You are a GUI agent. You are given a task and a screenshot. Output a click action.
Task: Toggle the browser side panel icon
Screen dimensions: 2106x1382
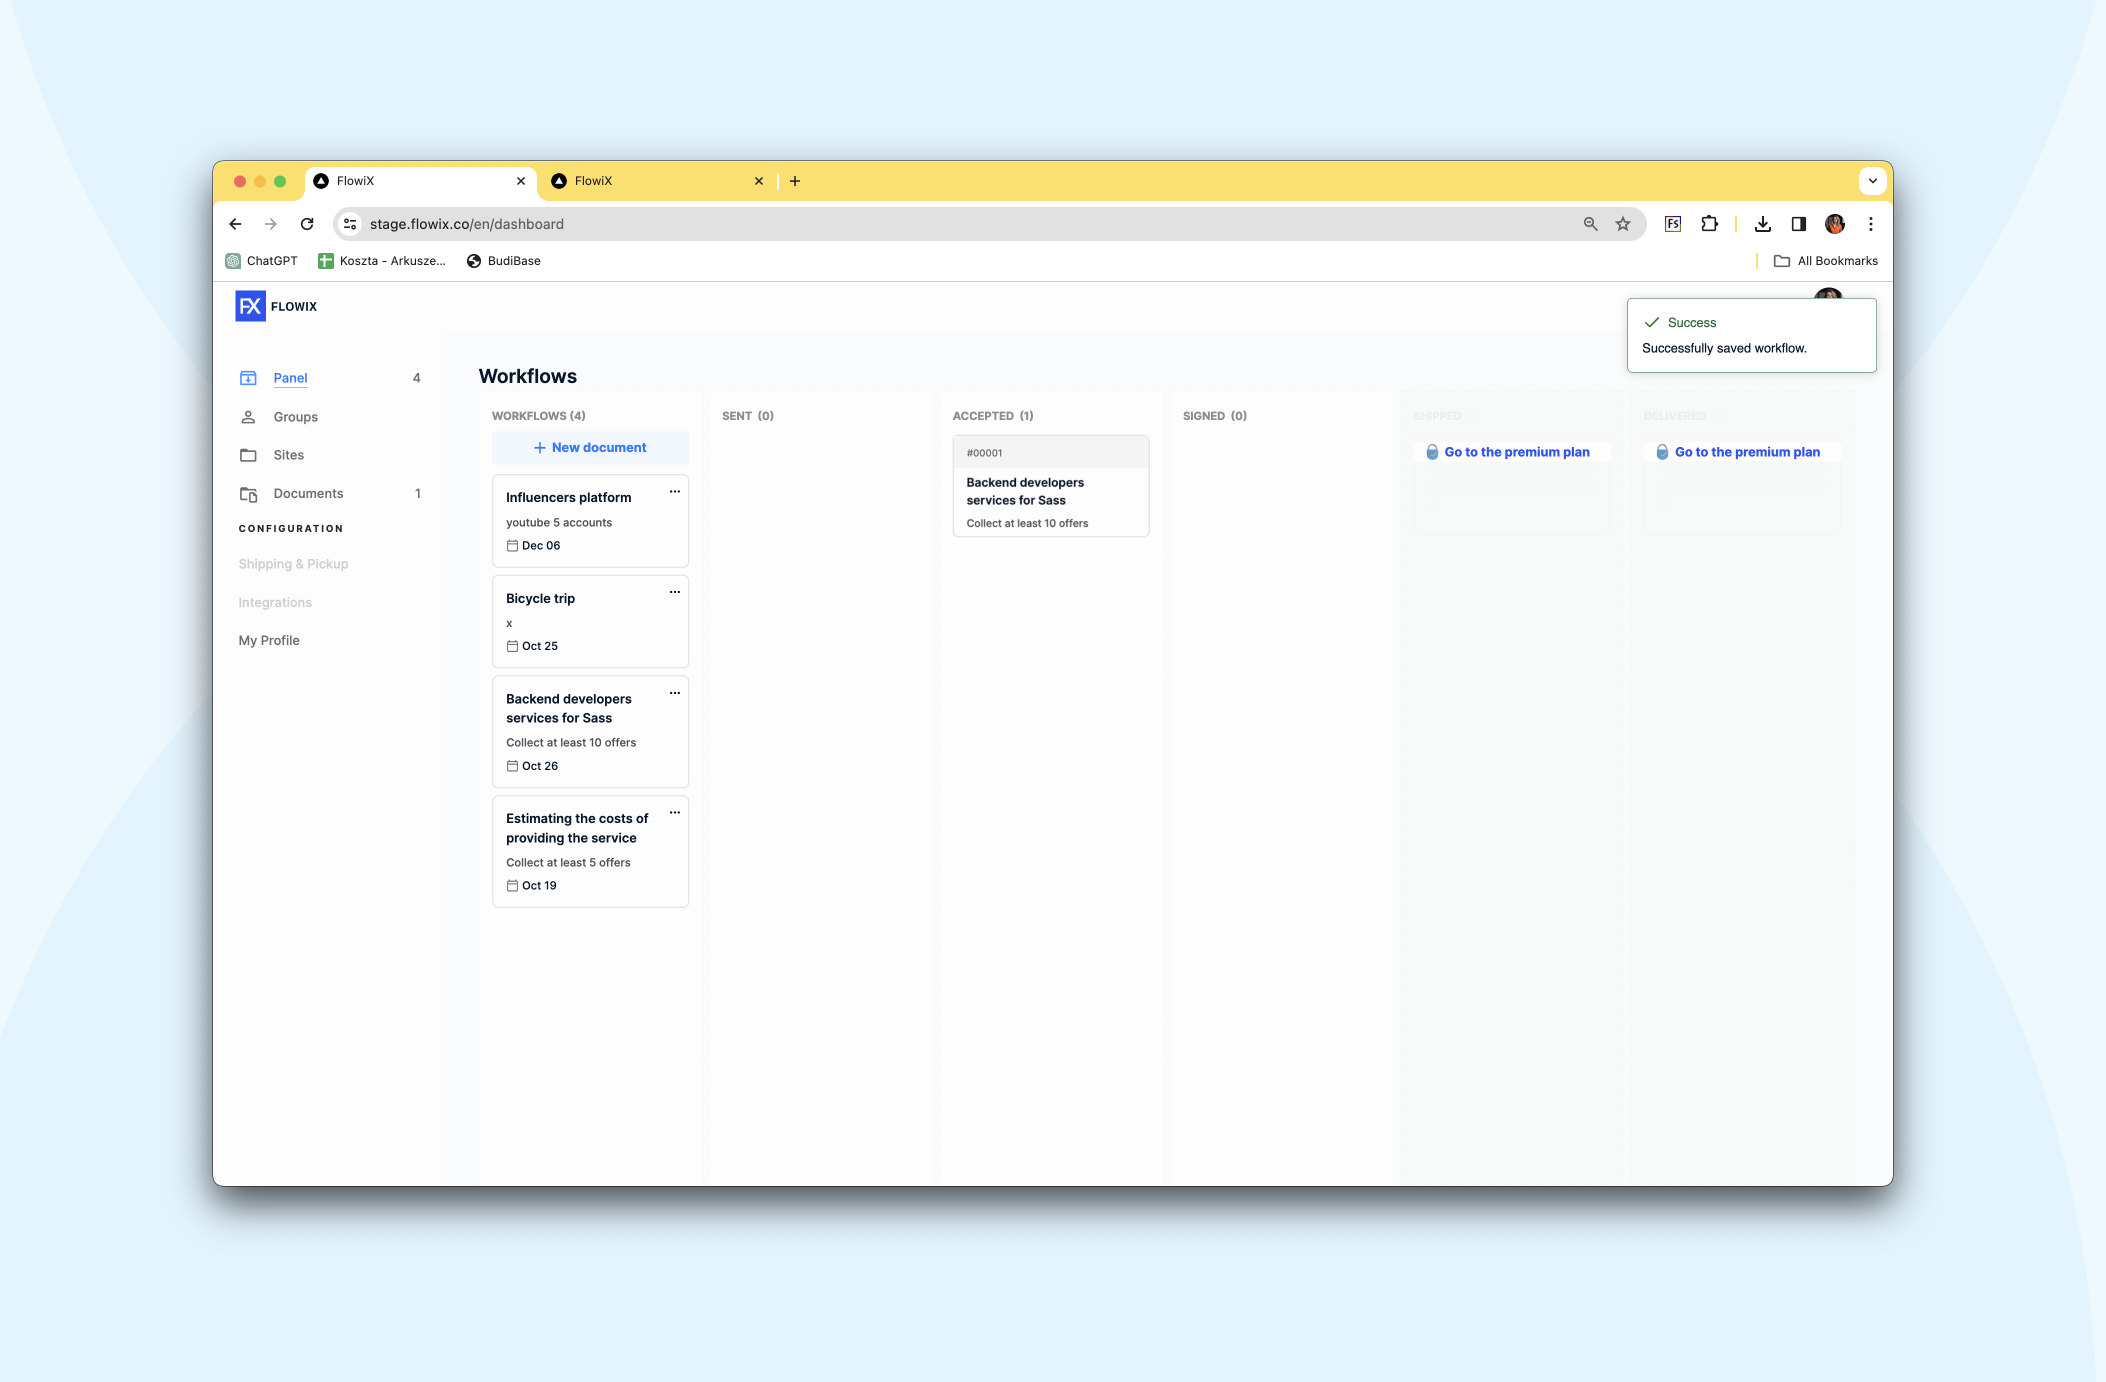(1799, 224)
